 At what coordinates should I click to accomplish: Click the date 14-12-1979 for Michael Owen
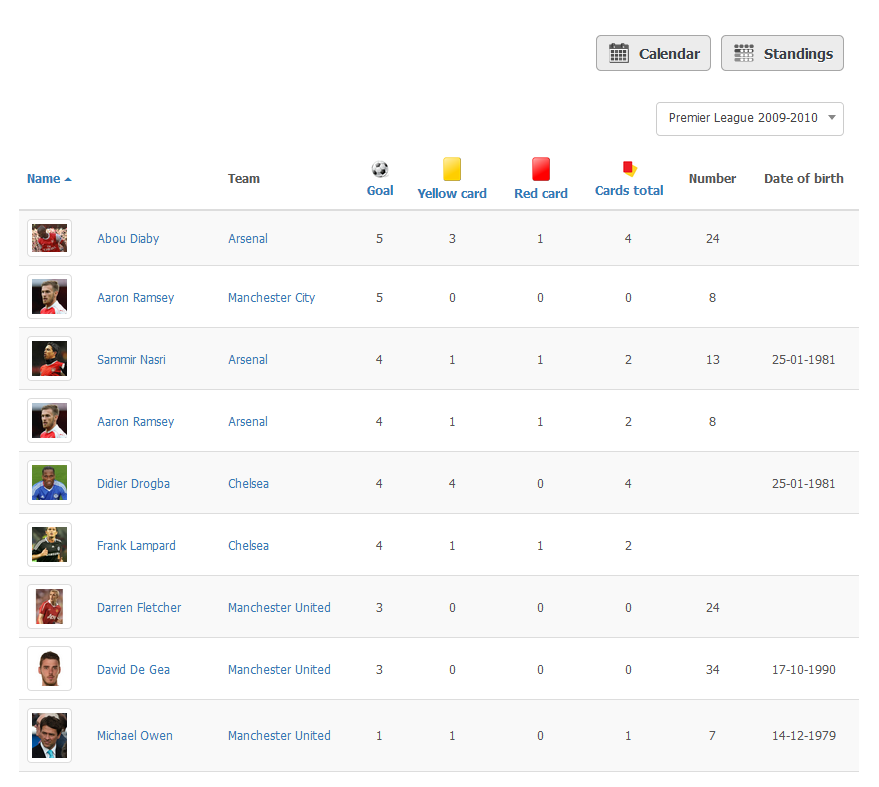[x=804, y=736]
